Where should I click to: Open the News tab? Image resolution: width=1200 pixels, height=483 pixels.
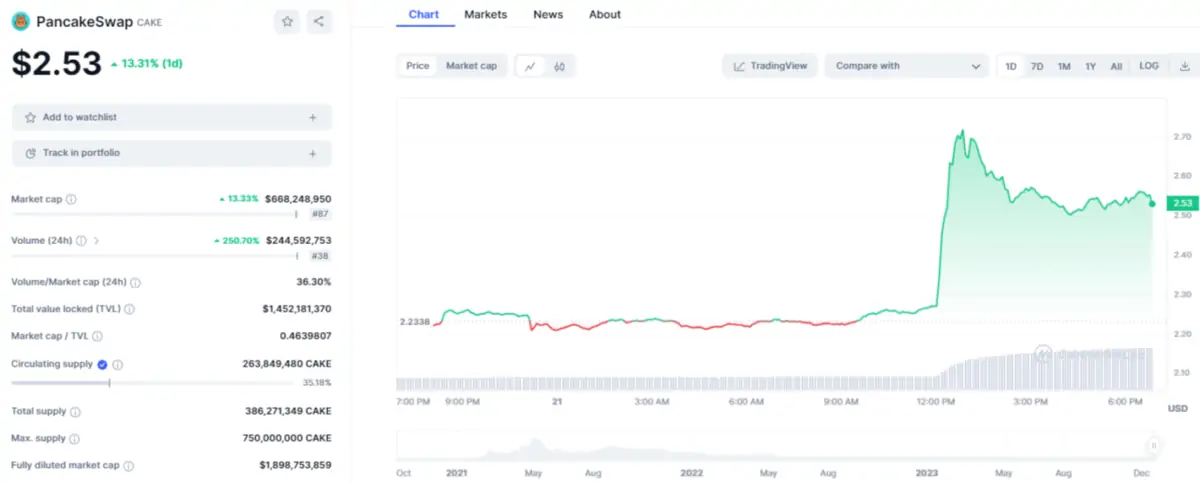point(548,15)
